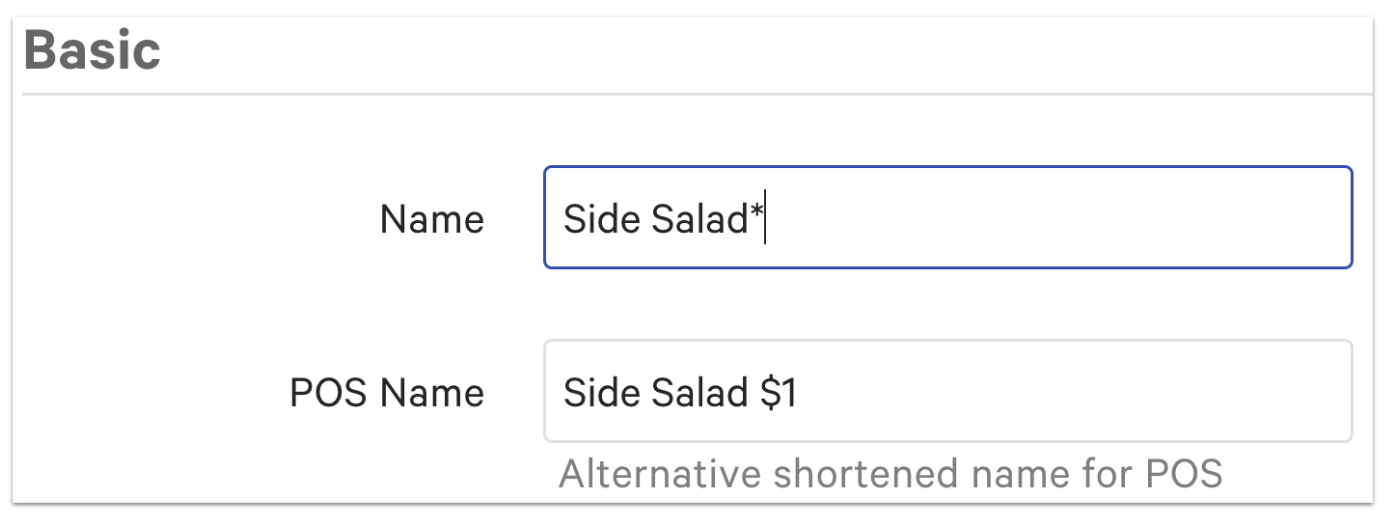Click the Alternative shortened name helper text

click(890, 473)
